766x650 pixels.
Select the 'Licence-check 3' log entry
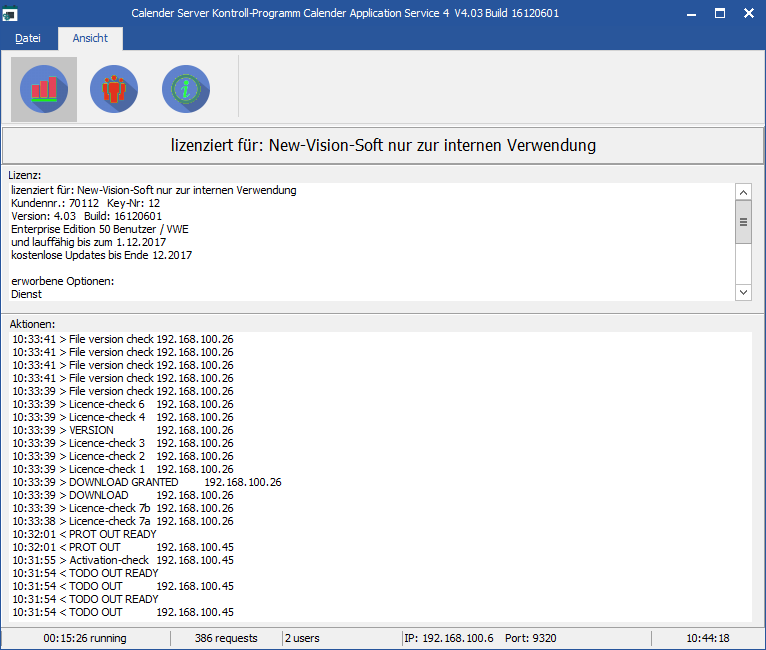[123, 443]
